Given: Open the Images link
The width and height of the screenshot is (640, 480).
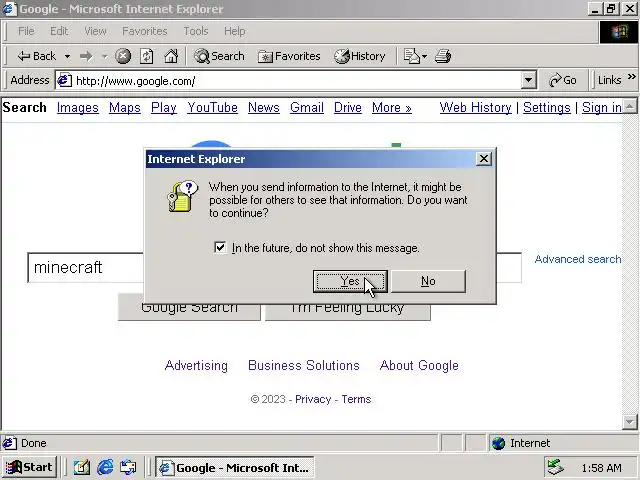Looking at the screenshot, I should pyautogui.click(x=78, y=107).
